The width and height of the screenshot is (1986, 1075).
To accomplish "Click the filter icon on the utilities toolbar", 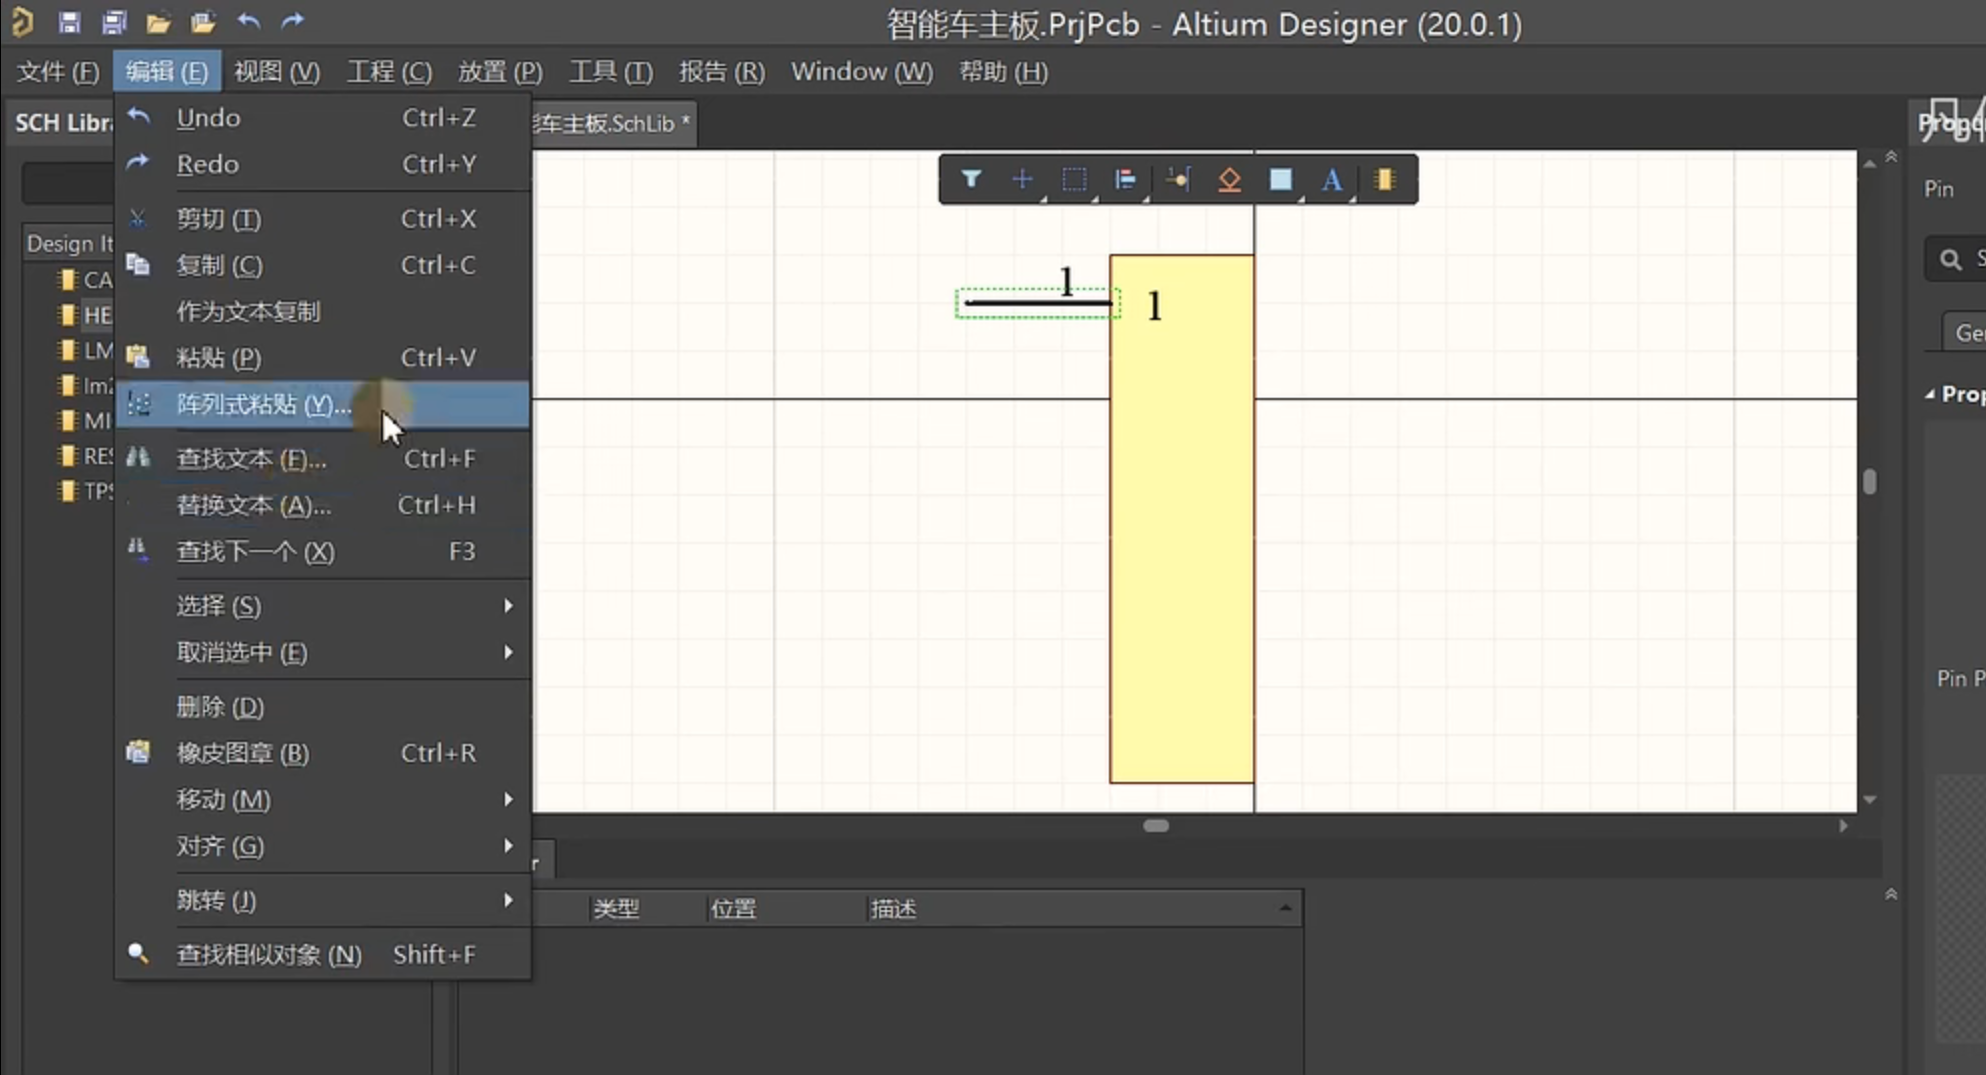I will pos(970,180).
